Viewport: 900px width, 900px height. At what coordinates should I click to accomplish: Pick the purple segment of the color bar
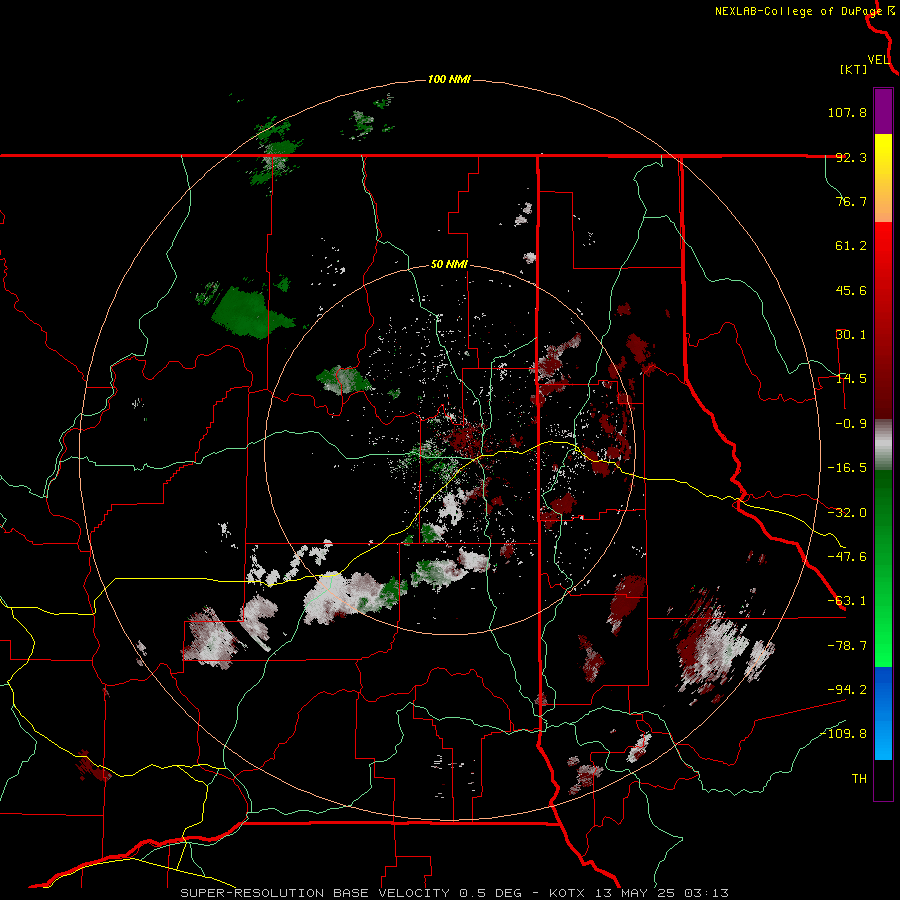click(x=883, y=111)
